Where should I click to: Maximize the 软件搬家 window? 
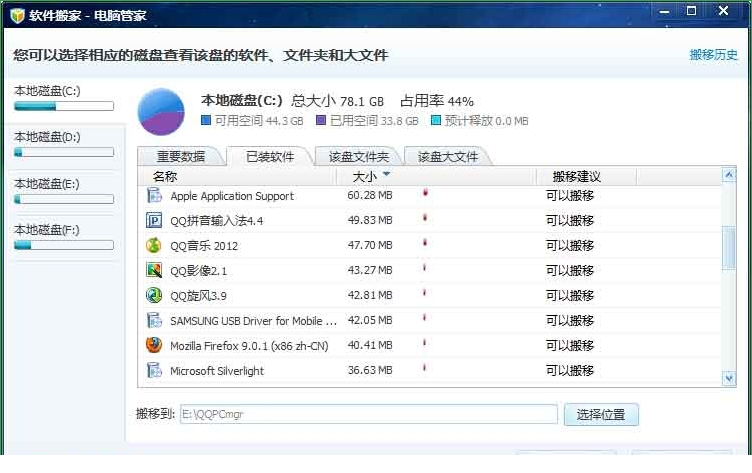691,11
